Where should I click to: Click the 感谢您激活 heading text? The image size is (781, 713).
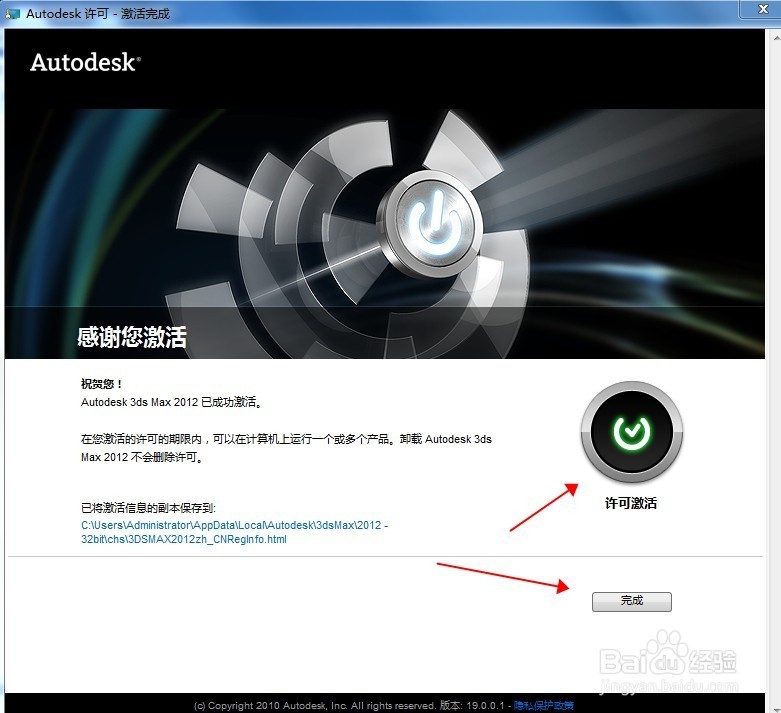coord(131,337)
